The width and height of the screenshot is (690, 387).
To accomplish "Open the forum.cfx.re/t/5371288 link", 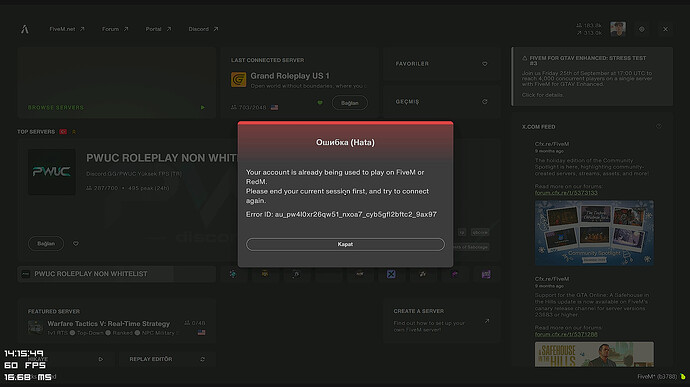I will coord(566,334).
